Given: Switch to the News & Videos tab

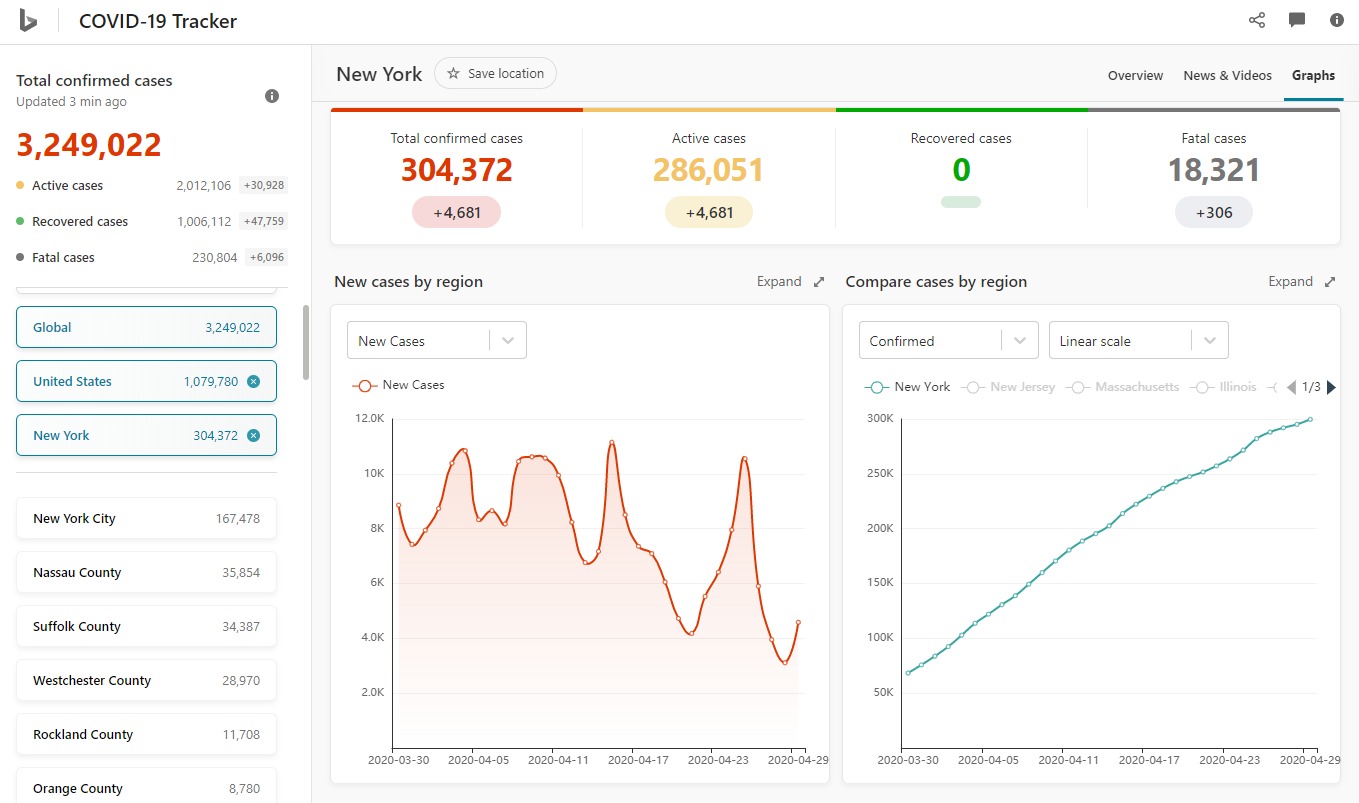Looking at the screenshot, I should tap(1227, 76).
